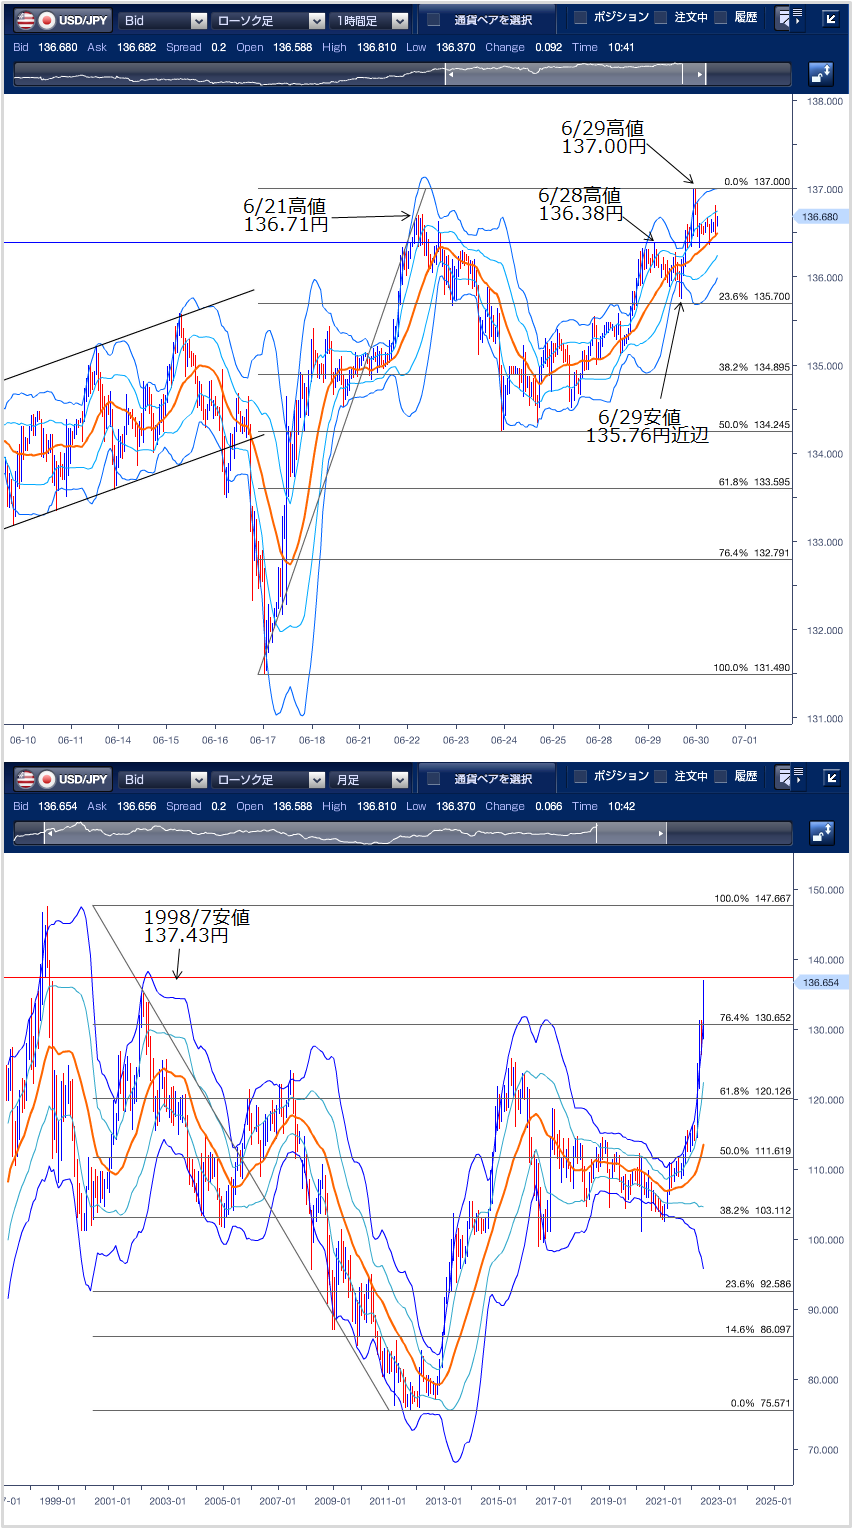Open the 1時間足 timeframe dropdown
Image resolution: width=853 pixels, height=1529 pixels.
tap(370, 20)
